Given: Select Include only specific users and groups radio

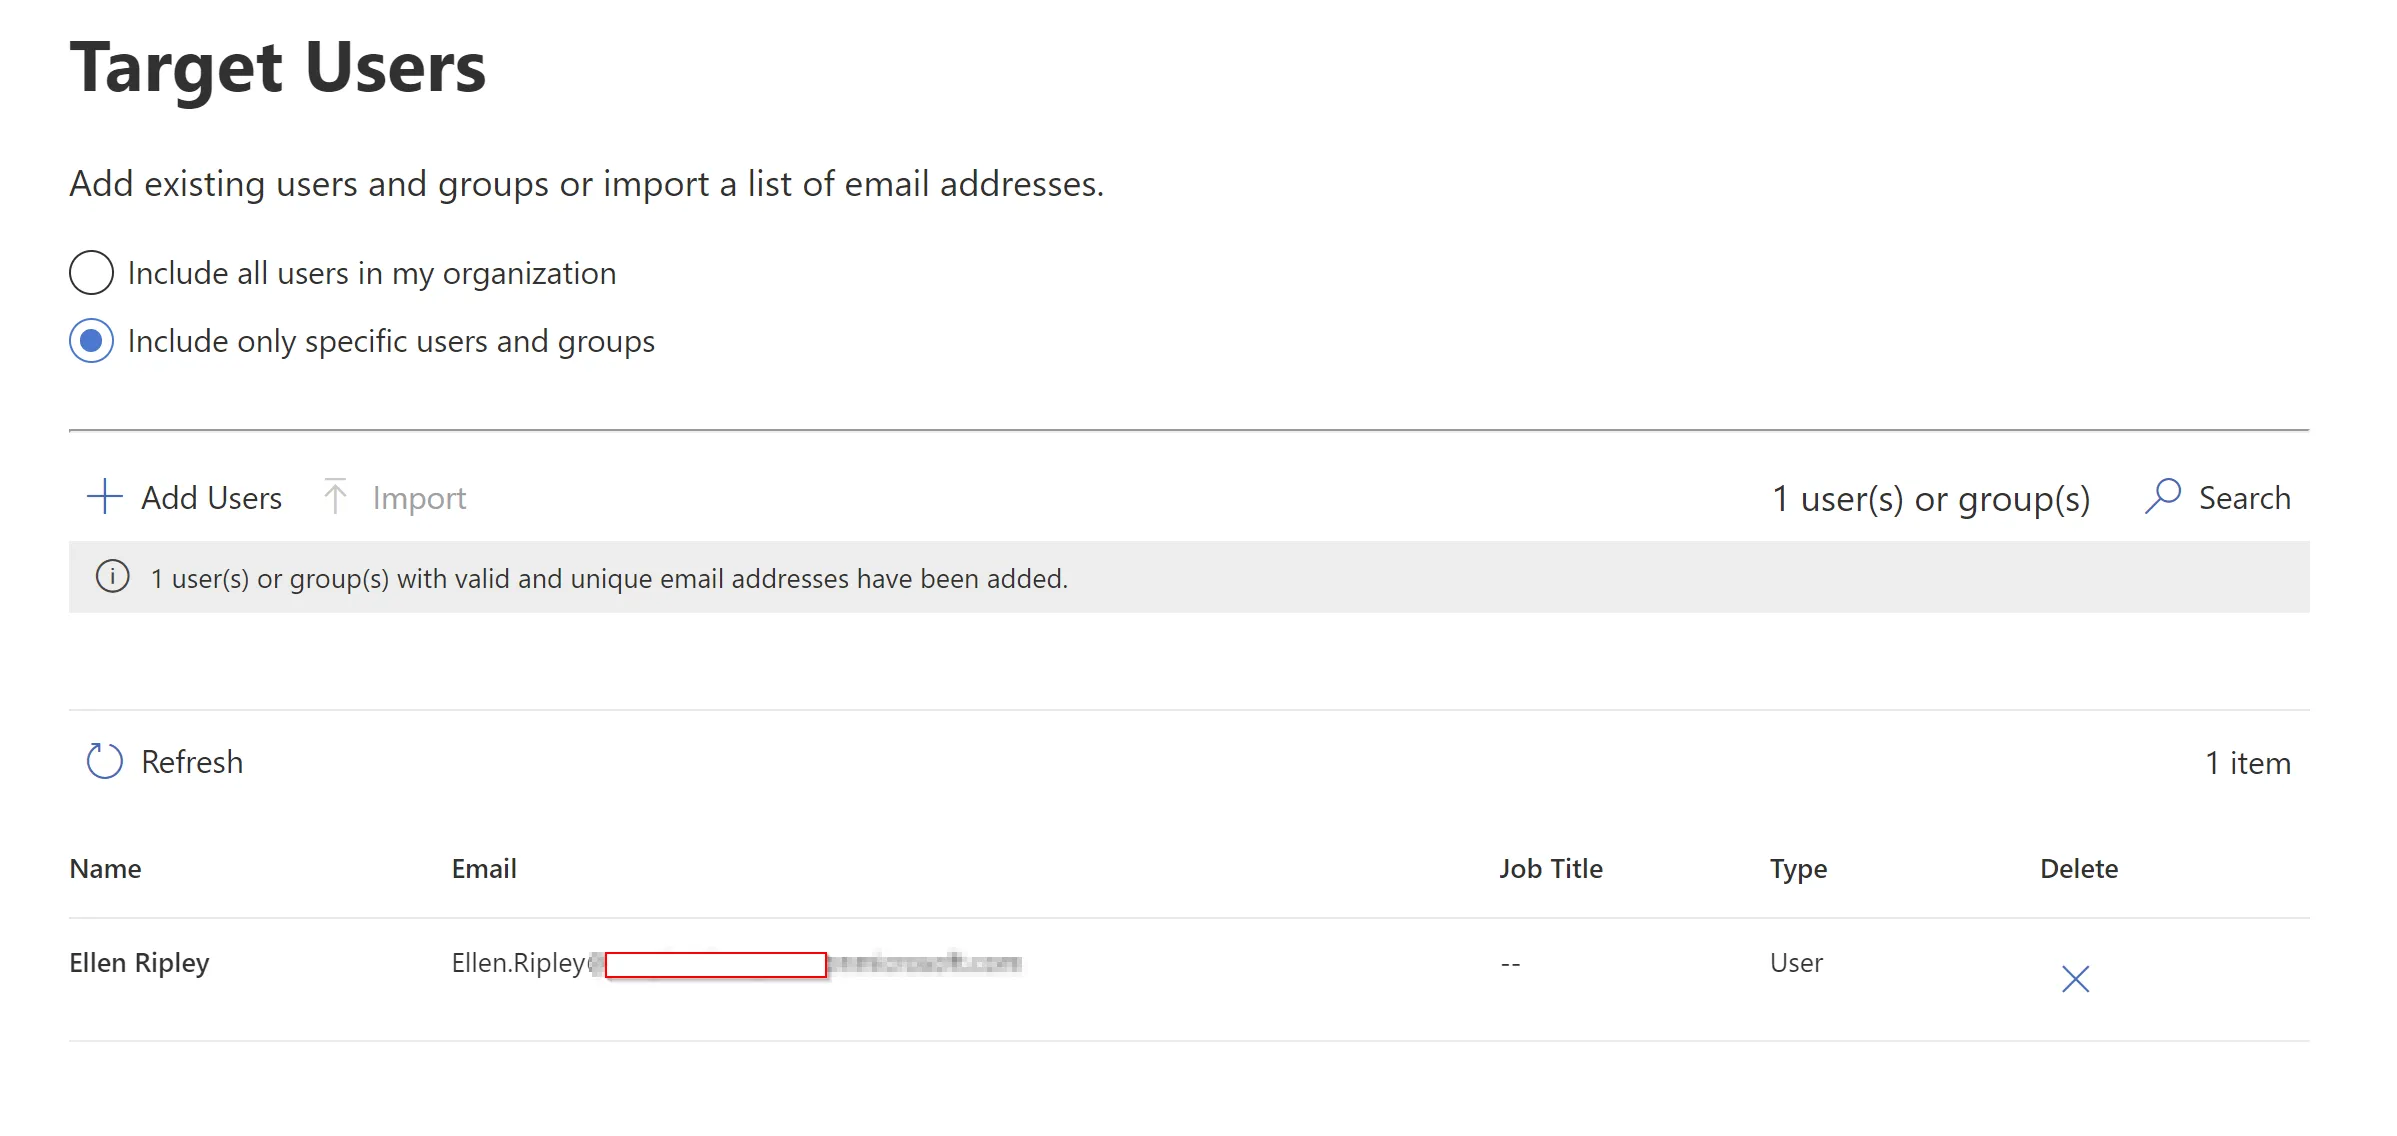Looking at the screenshot, I should 91,341.
